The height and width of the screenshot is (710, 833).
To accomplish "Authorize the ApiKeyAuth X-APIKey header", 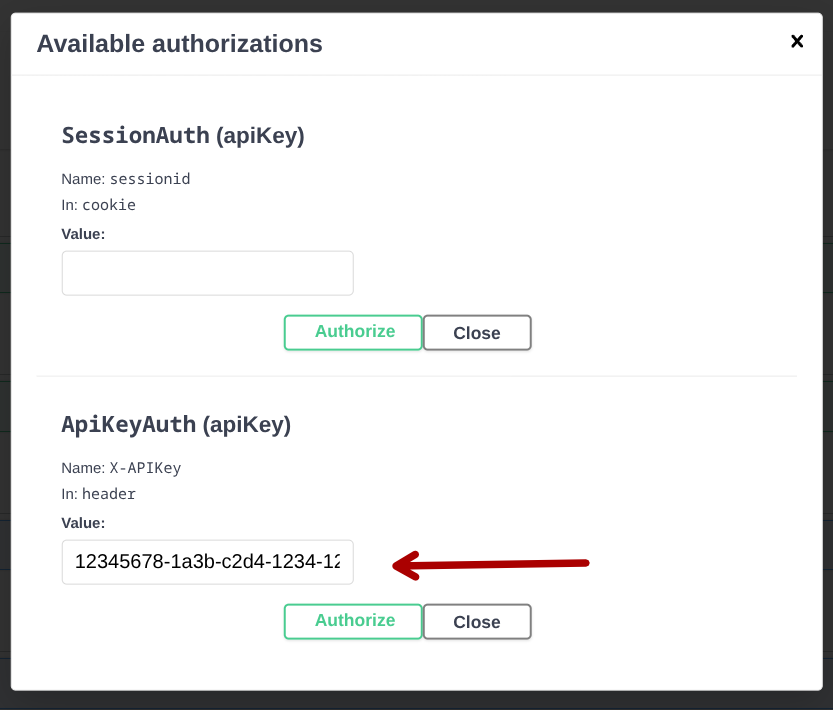I will click(x=352, y=621).
